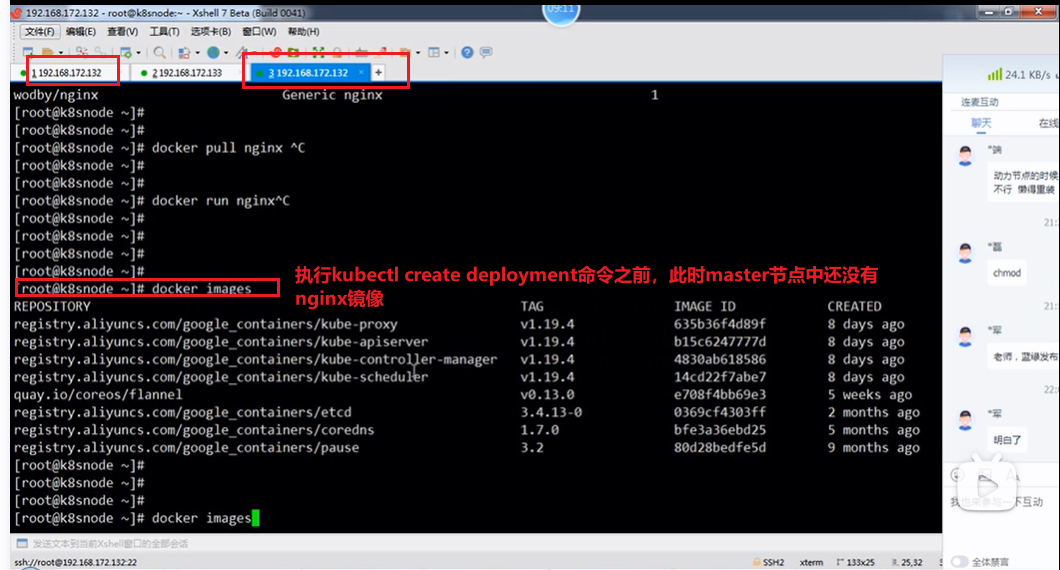The height and width of the screenshot is (570, 1060).
Task: Expand the Open session folder dropdown arrow
Action: 61,53
